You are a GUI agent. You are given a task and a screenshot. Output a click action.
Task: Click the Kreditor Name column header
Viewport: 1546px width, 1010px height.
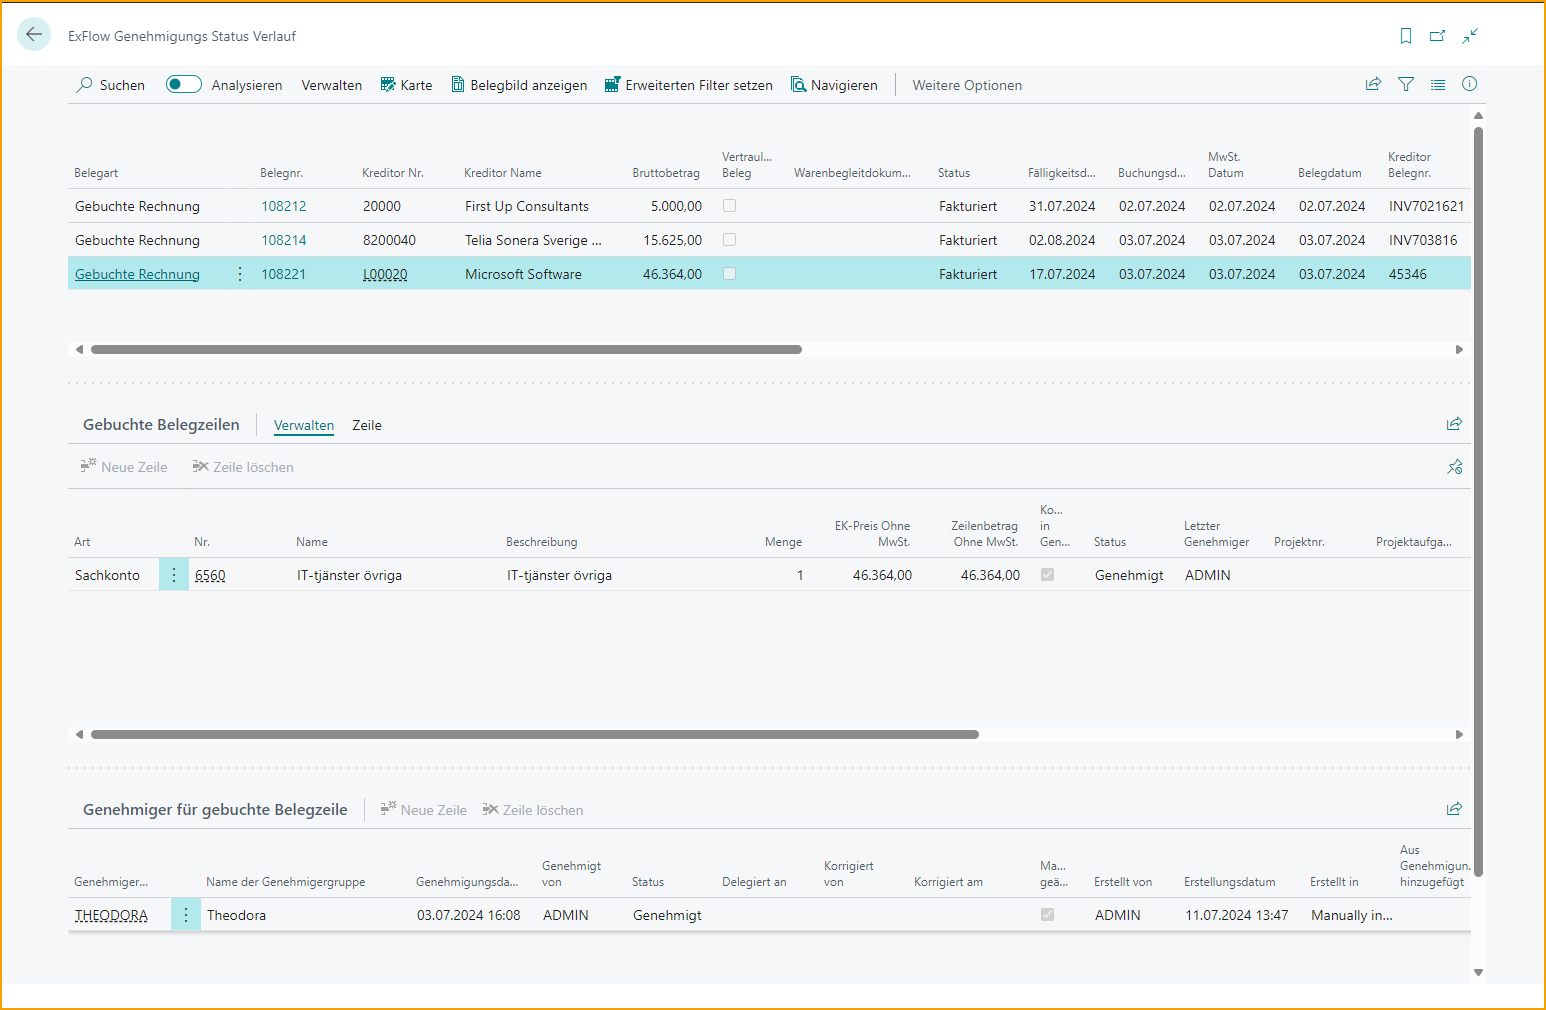tap(503, 173)
